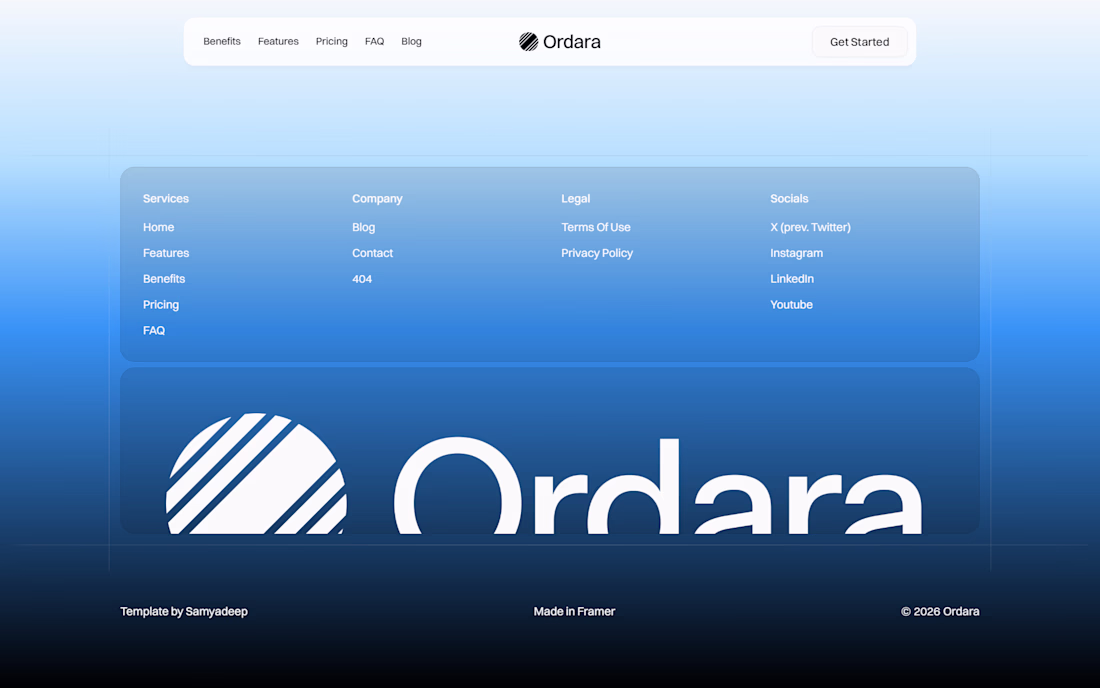Click the Ordara logo in the navbar

point(559,42)
